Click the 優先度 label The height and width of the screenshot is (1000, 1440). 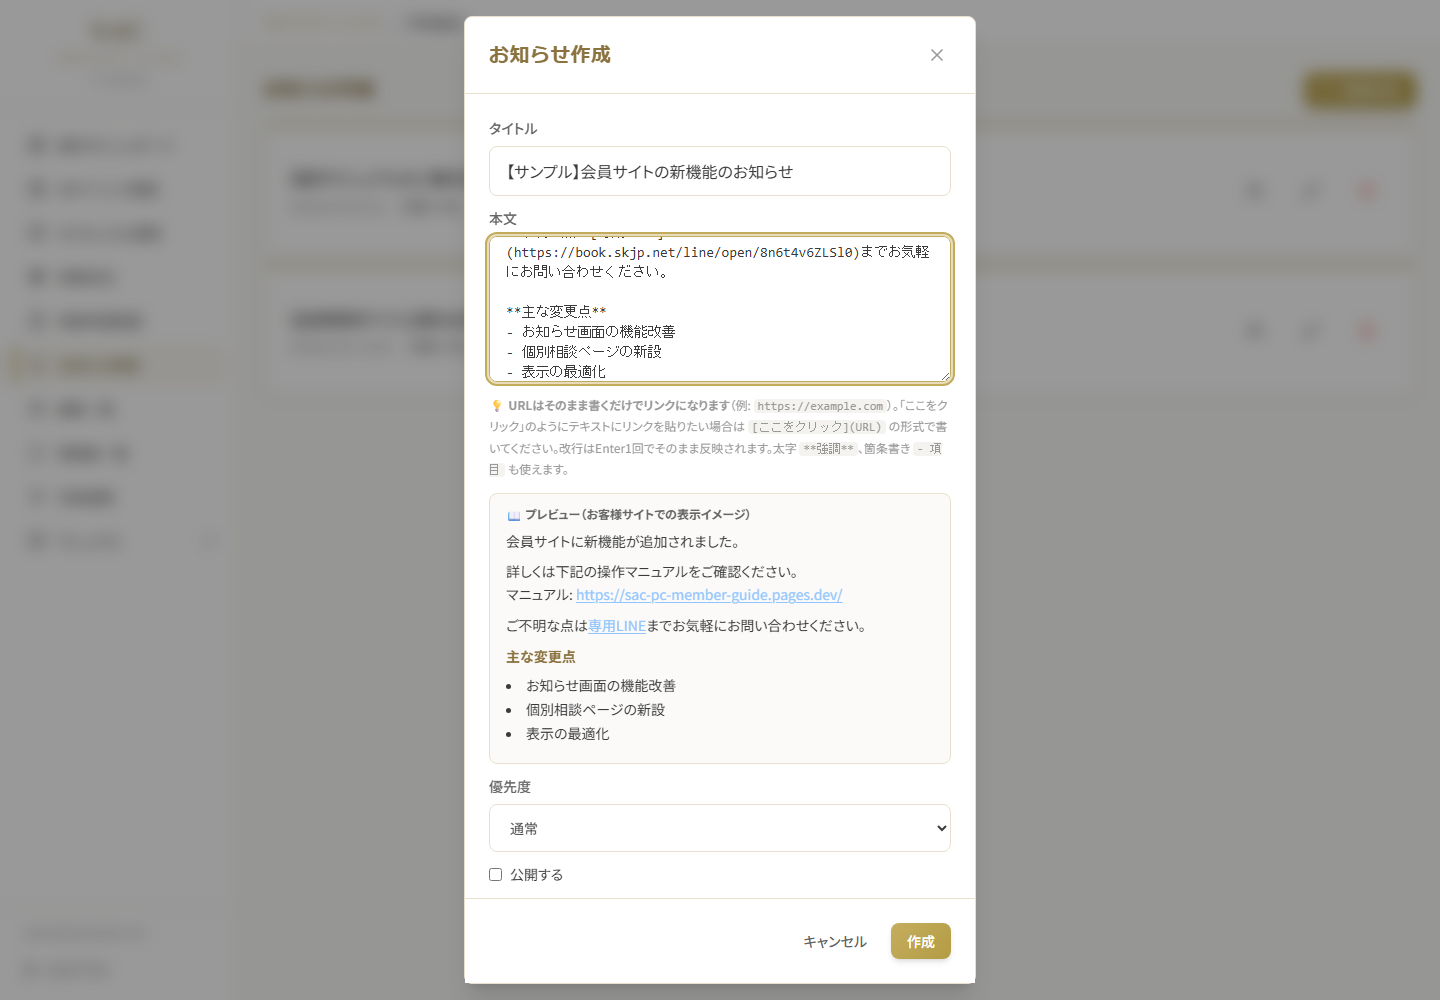510,787
